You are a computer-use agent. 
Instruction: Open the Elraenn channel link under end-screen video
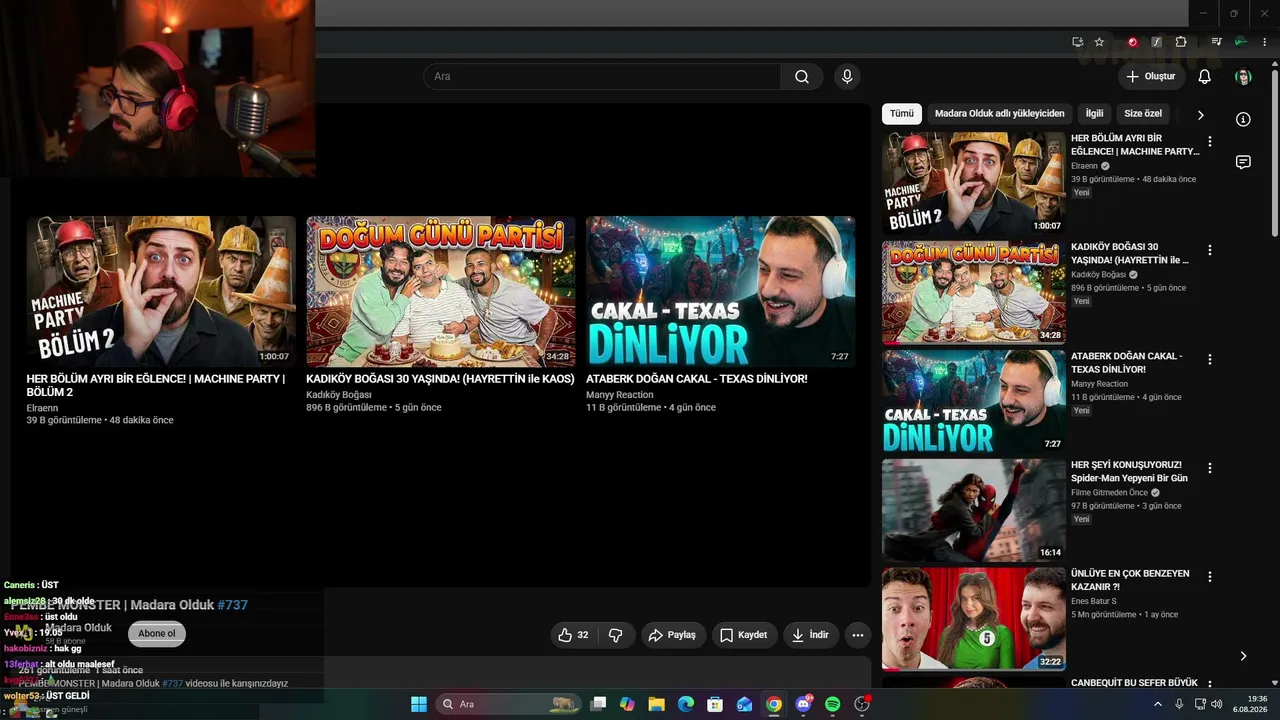click(x=42, y=408)
